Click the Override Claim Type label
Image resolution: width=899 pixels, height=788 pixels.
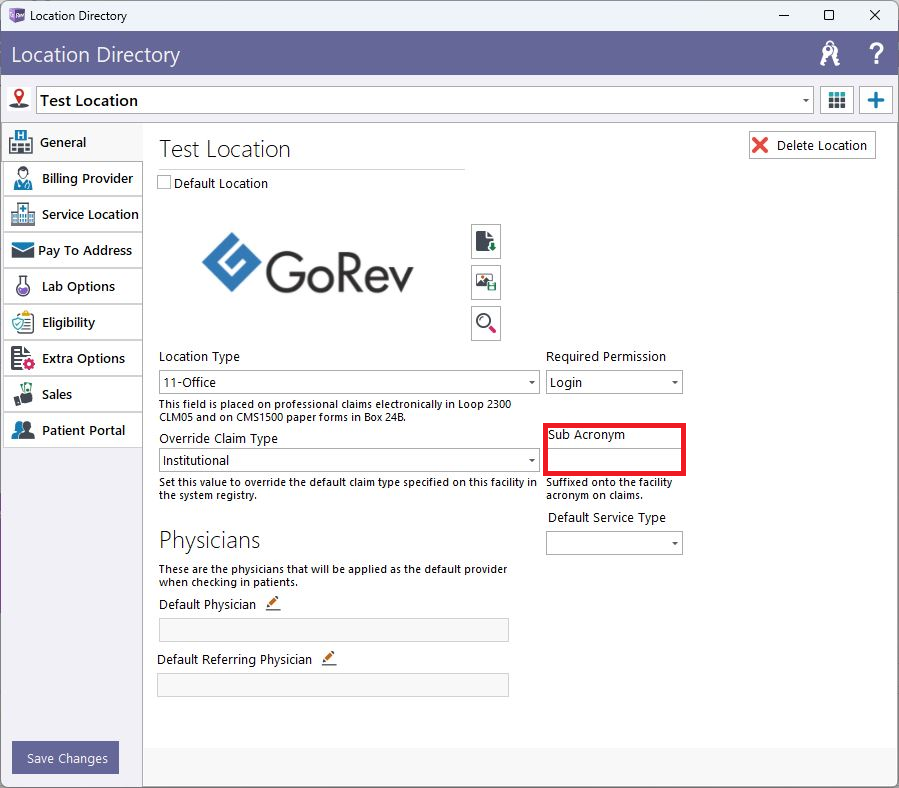(218, 439)
